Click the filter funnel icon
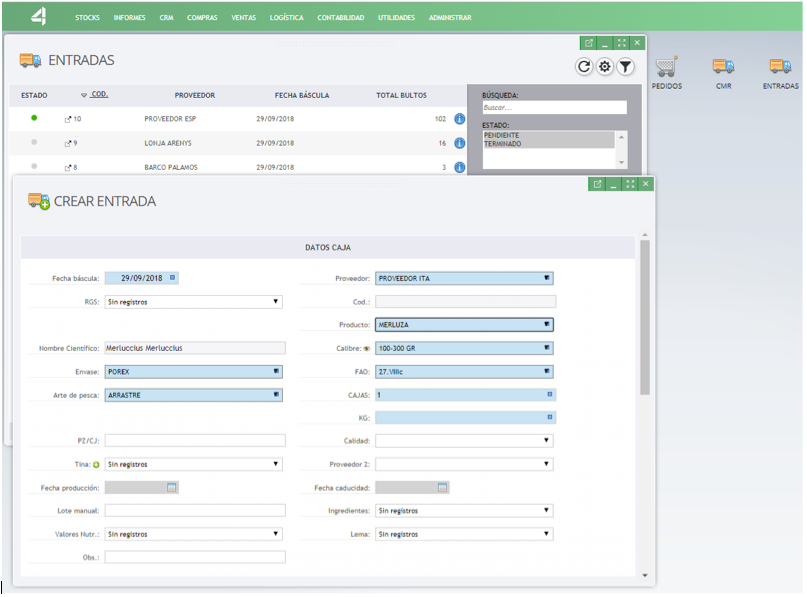The height and width of the screenshot is (597, 807). pos(625,67)
